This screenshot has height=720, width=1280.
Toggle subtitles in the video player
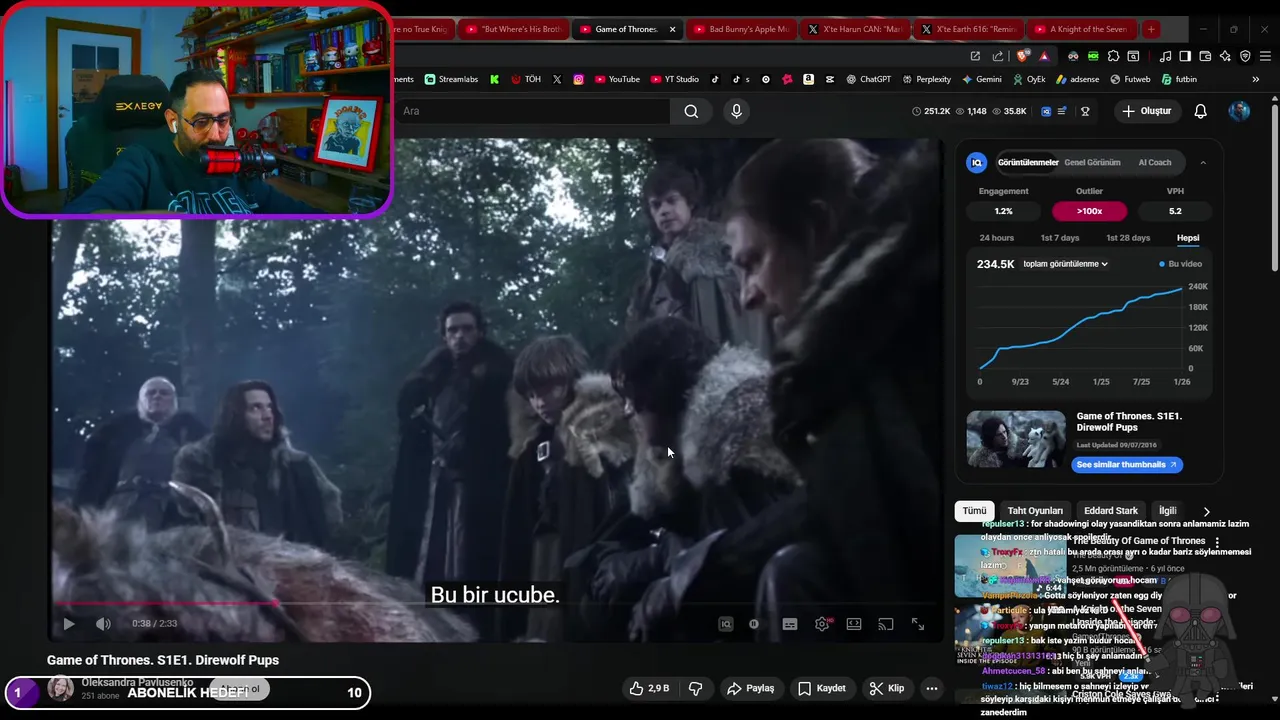[x=790, y=624]
